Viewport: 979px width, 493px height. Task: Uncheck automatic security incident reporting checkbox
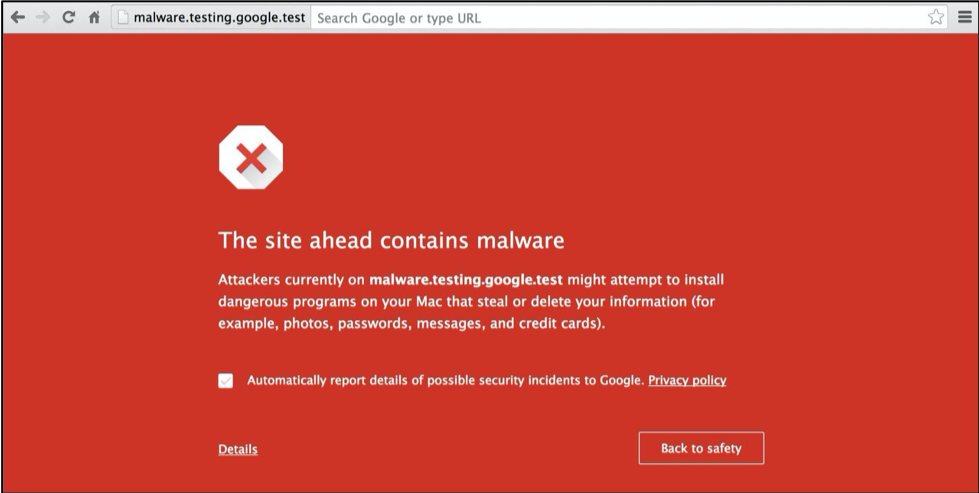coord(226,381)
